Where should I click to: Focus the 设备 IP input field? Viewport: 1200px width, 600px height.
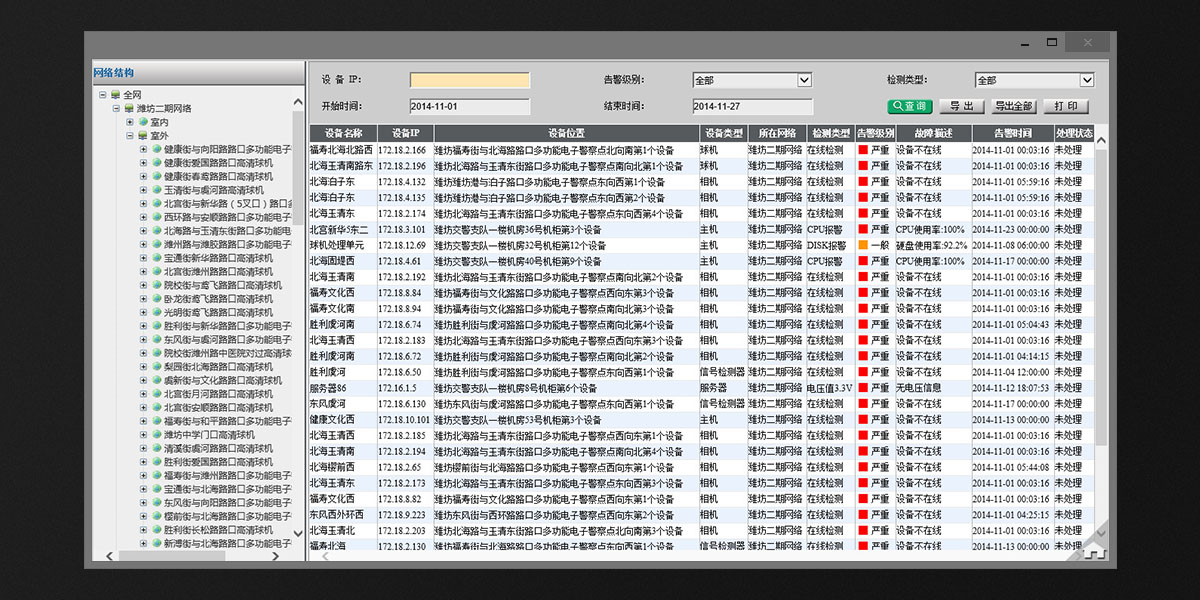(470, 81)
